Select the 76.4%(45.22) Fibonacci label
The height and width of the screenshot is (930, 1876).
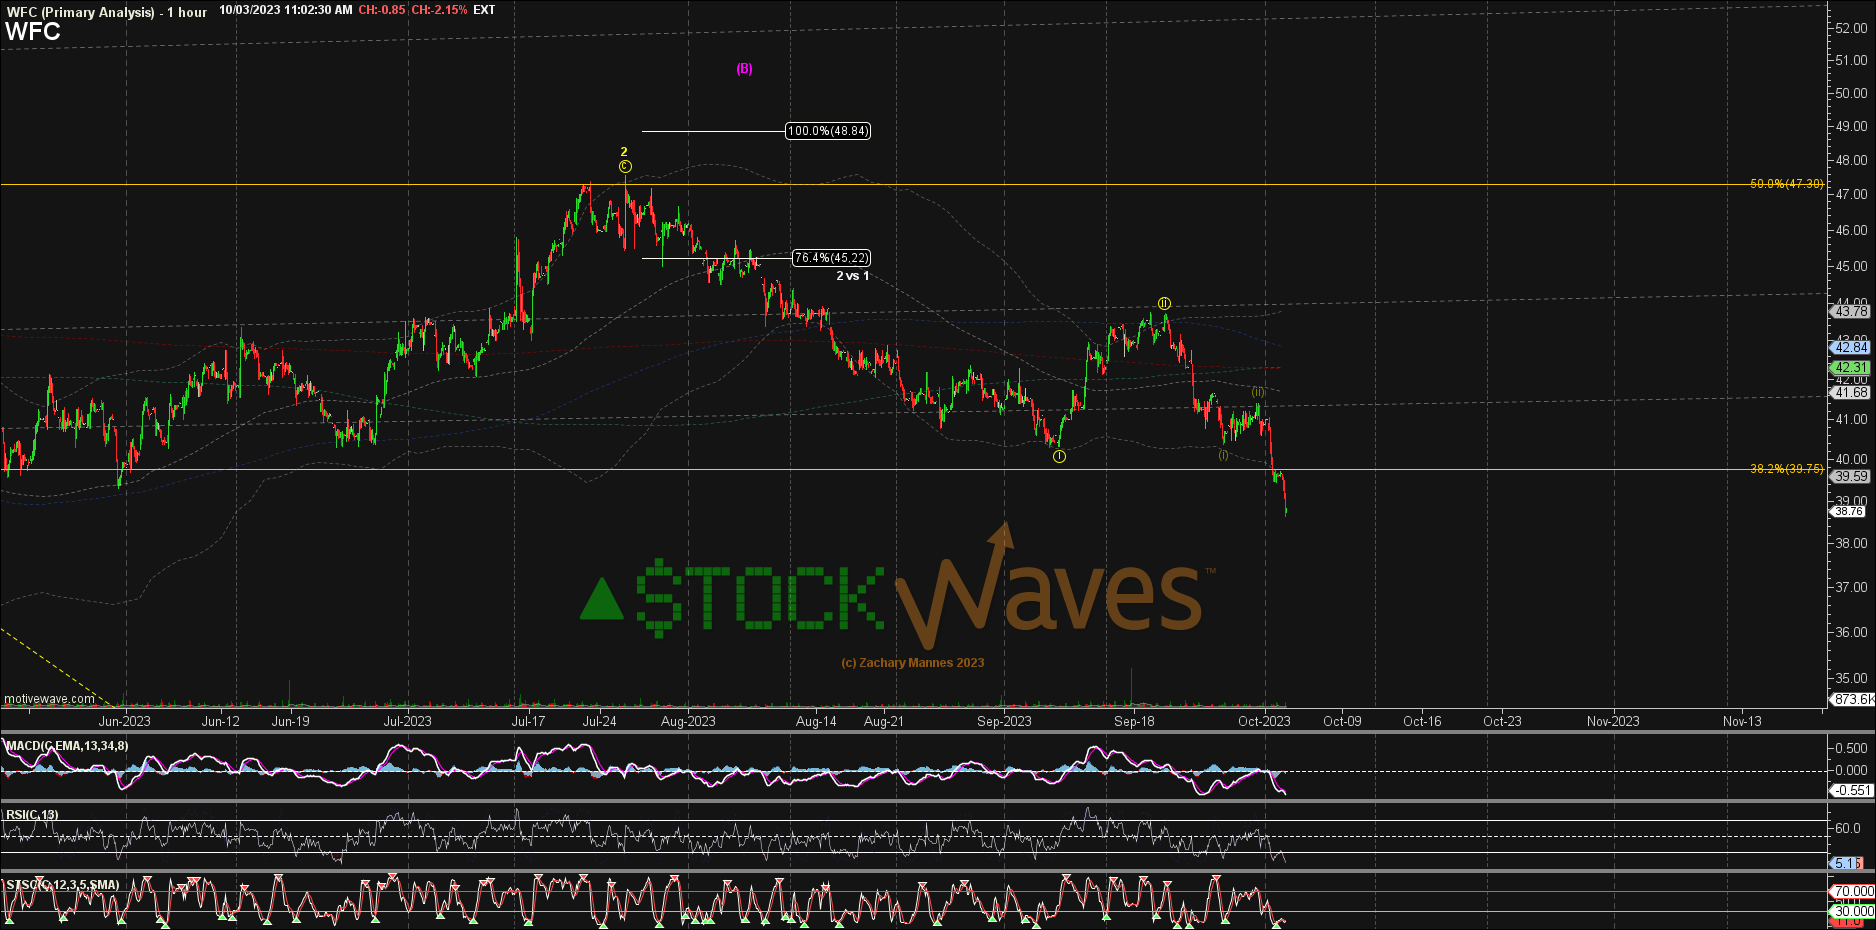coord(831,258)
